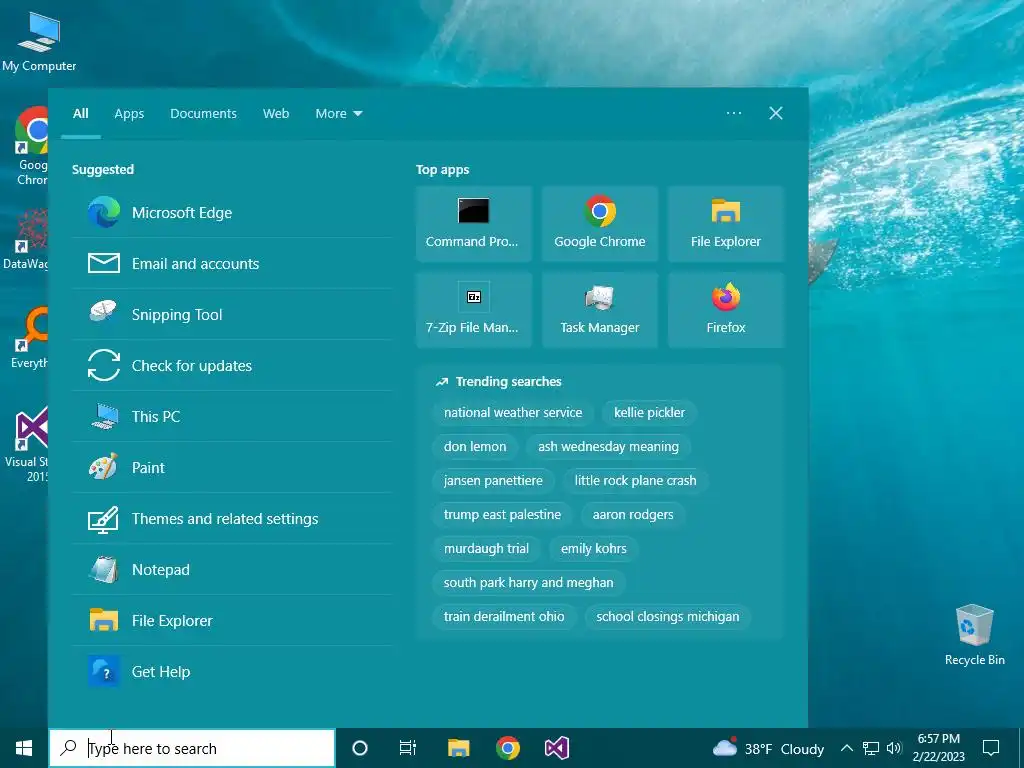Open Microsoft Edge from Suggested list
The image size is (1024, 768).
tap(232, 213)
